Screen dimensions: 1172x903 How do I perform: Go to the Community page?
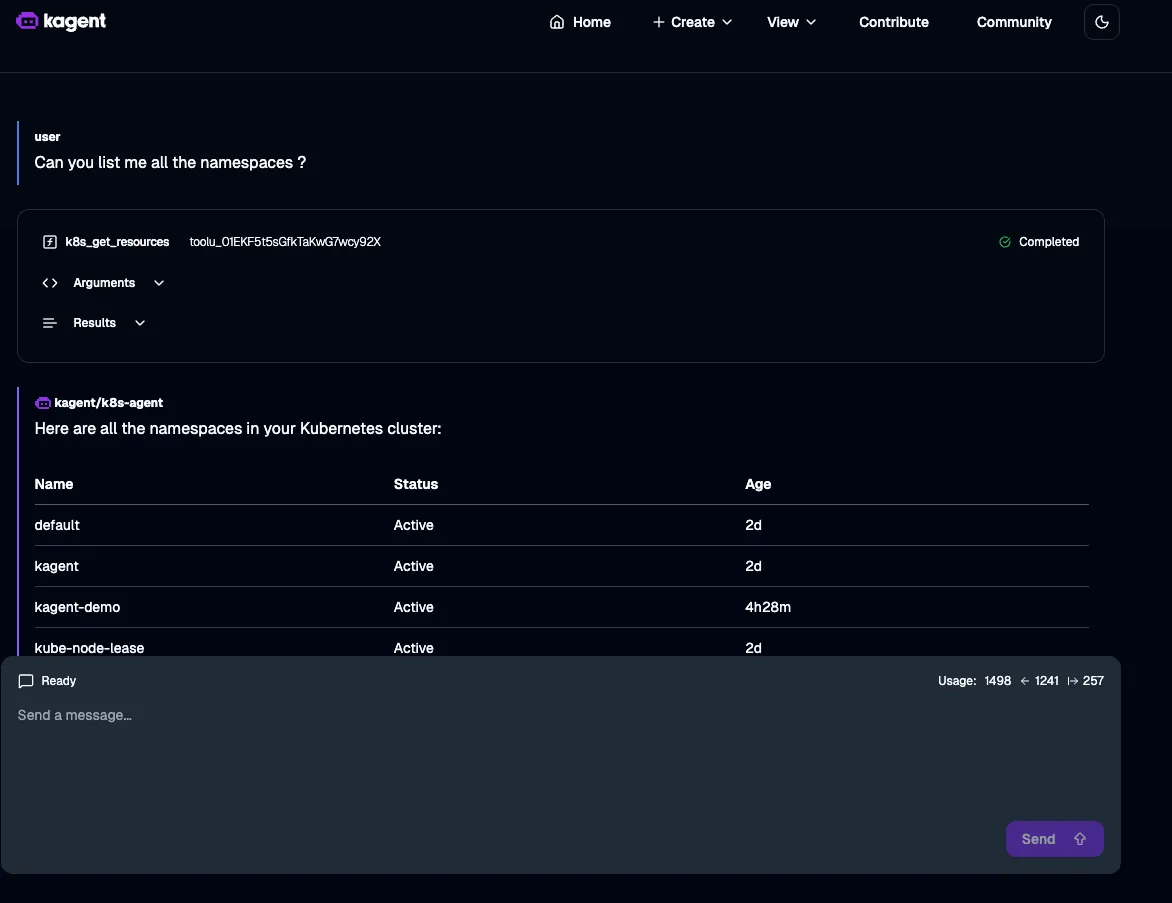(1013, 22)
